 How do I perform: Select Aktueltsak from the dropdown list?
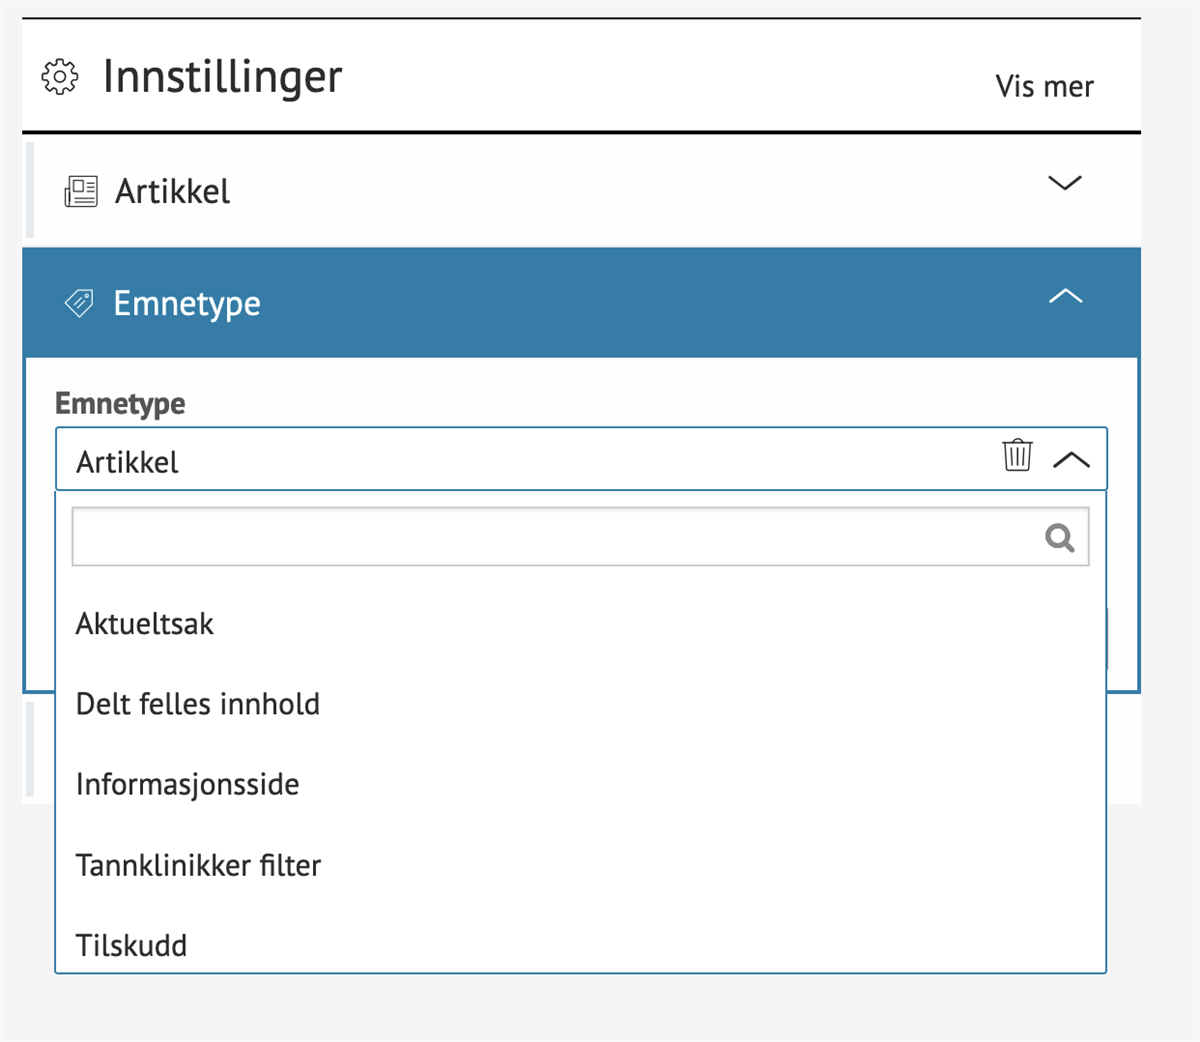[x=144, y=623]
